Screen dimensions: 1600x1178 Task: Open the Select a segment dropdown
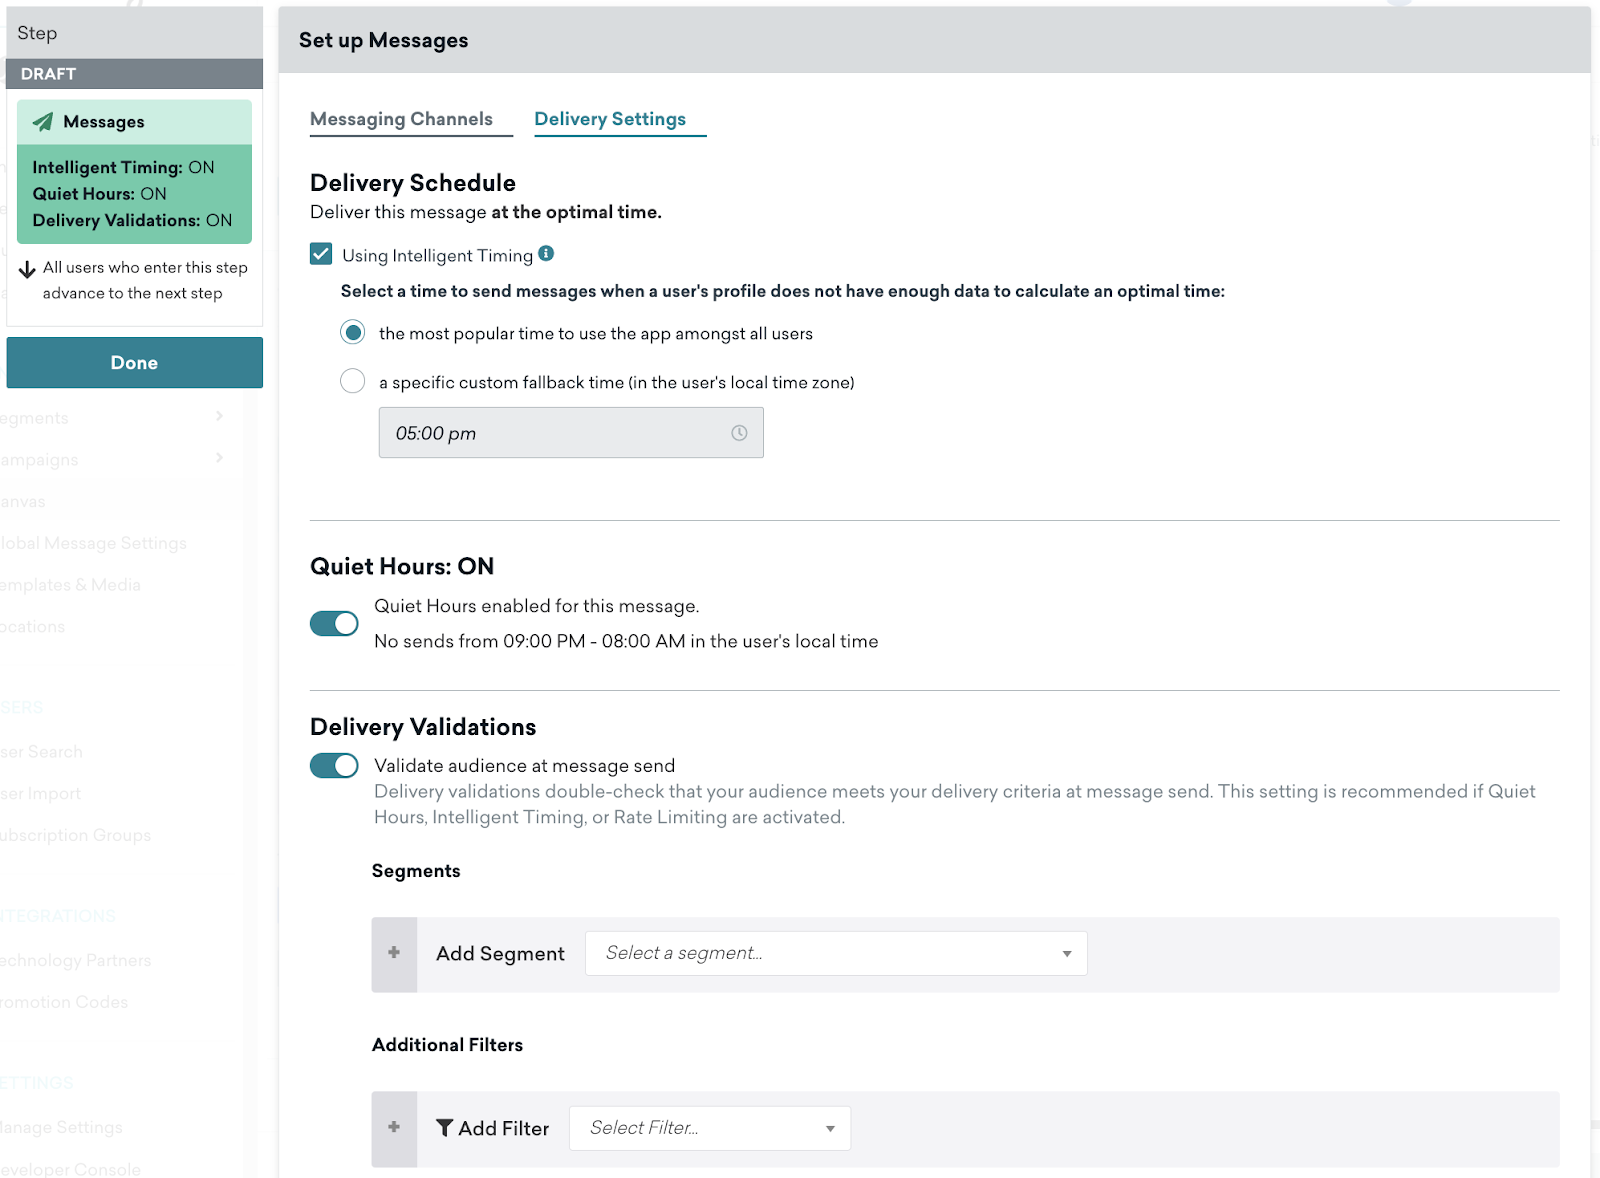(x=836, y=953)
